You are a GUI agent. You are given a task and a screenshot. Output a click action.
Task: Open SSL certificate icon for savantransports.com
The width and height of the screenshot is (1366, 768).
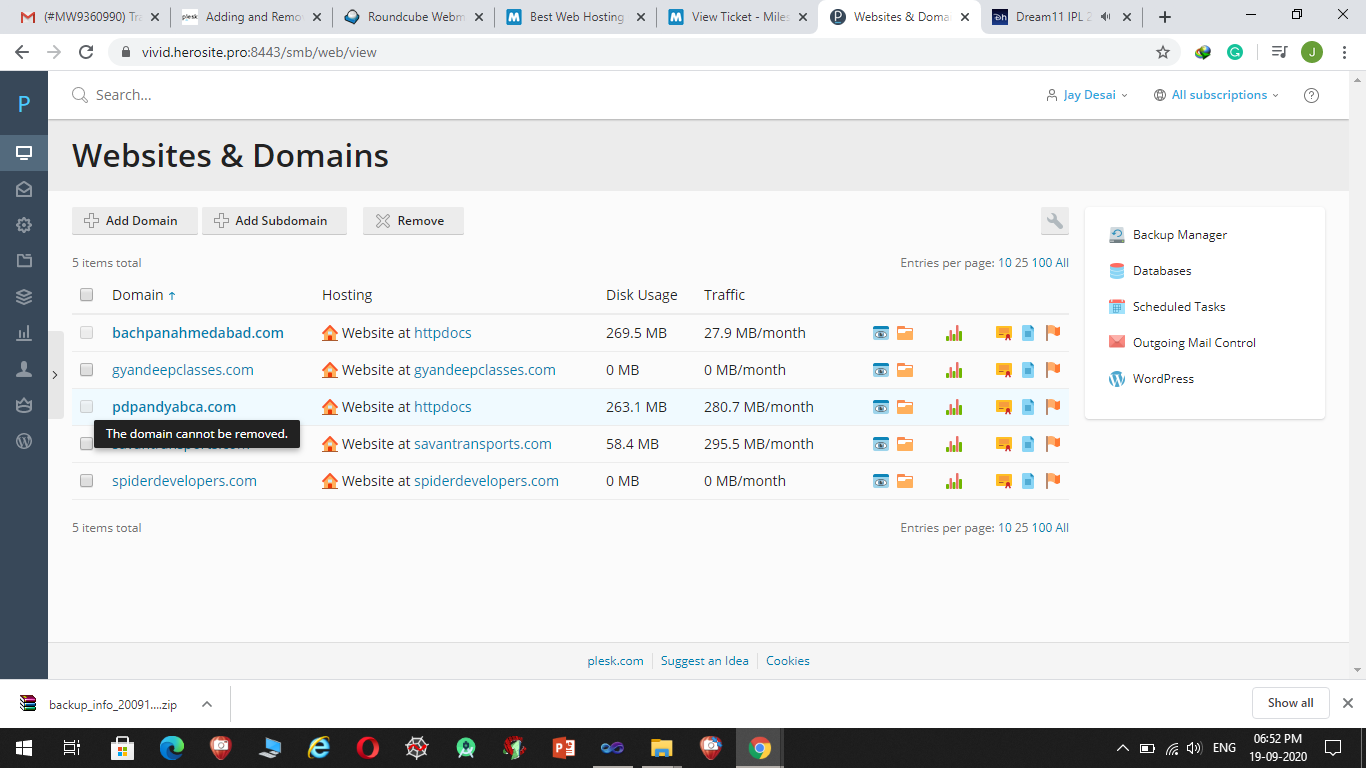1003,444
